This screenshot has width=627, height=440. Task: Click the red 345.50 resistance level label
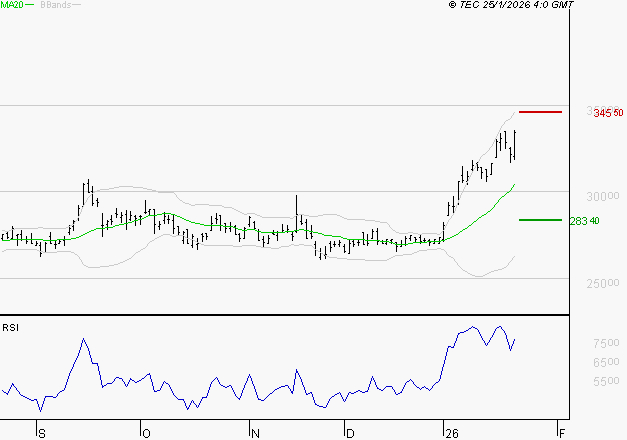click(608, 113)
